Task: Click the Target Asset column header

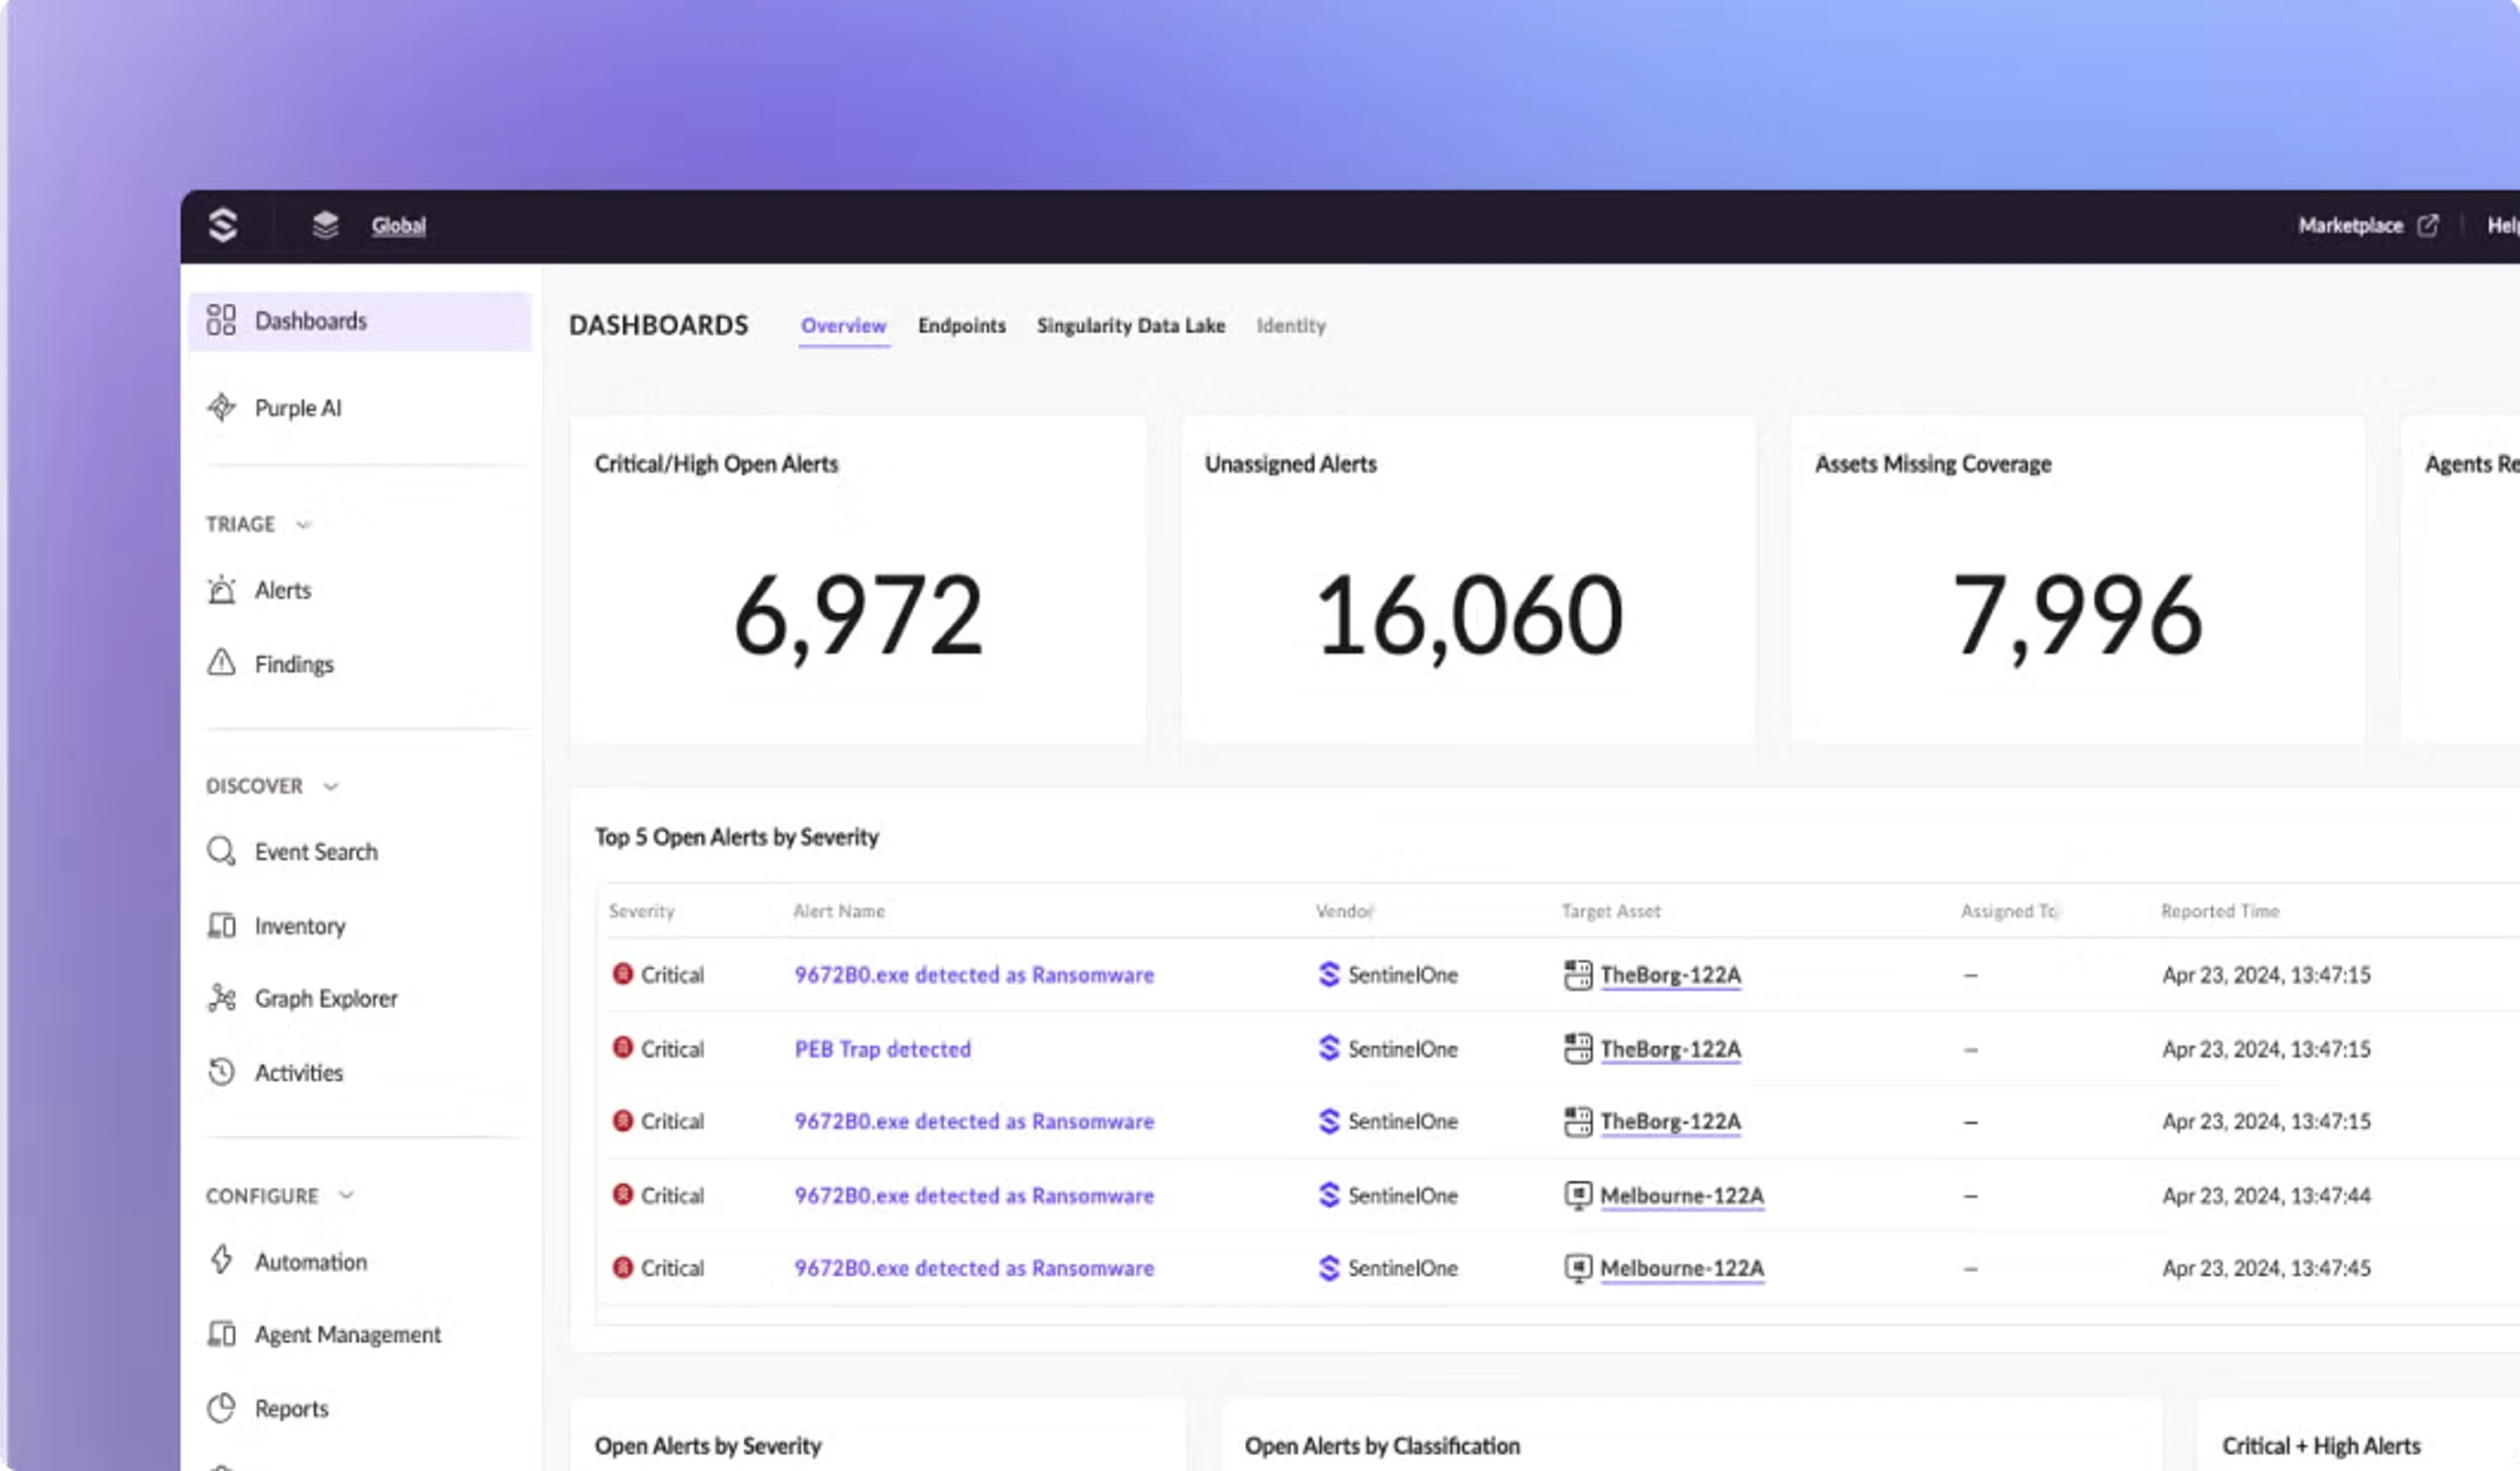Action: pos(1611,911)
